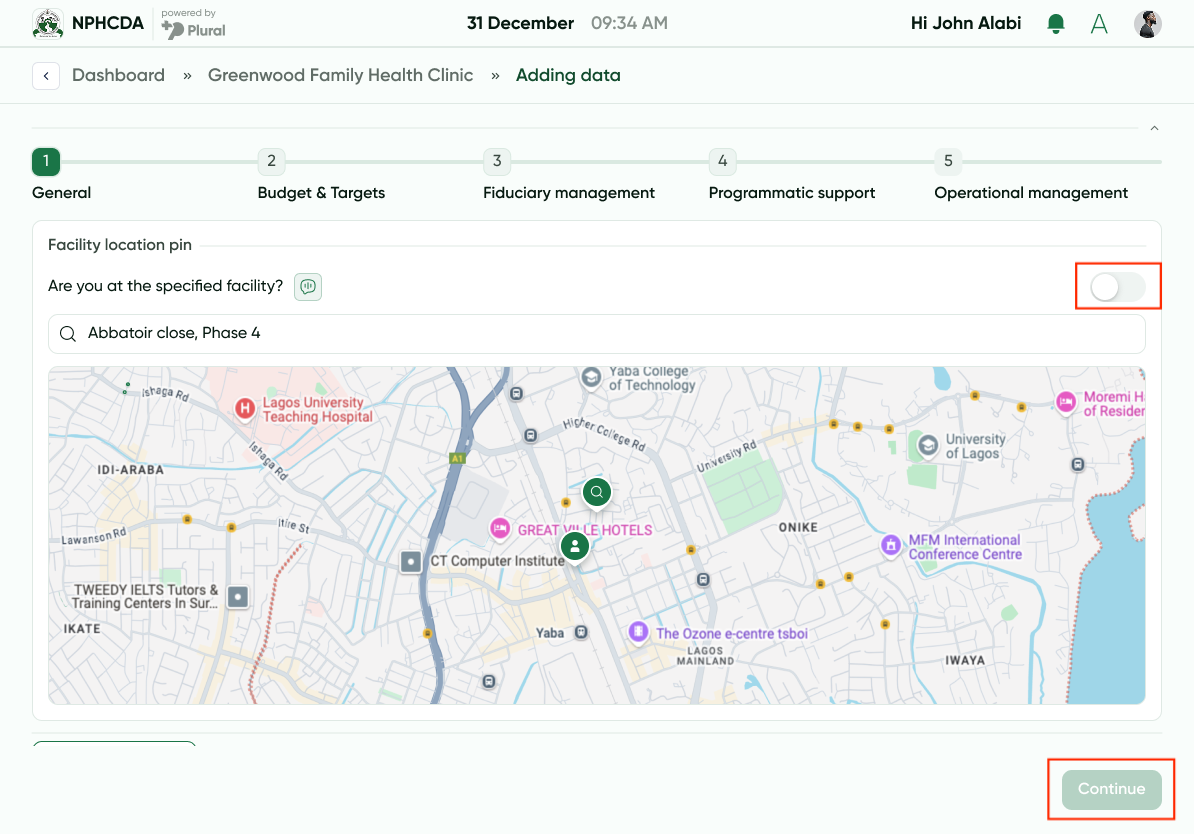Toggle 'Are you at the specified facility' switch
Viewport: 1194px width, 834px height.
[1117, 287]
